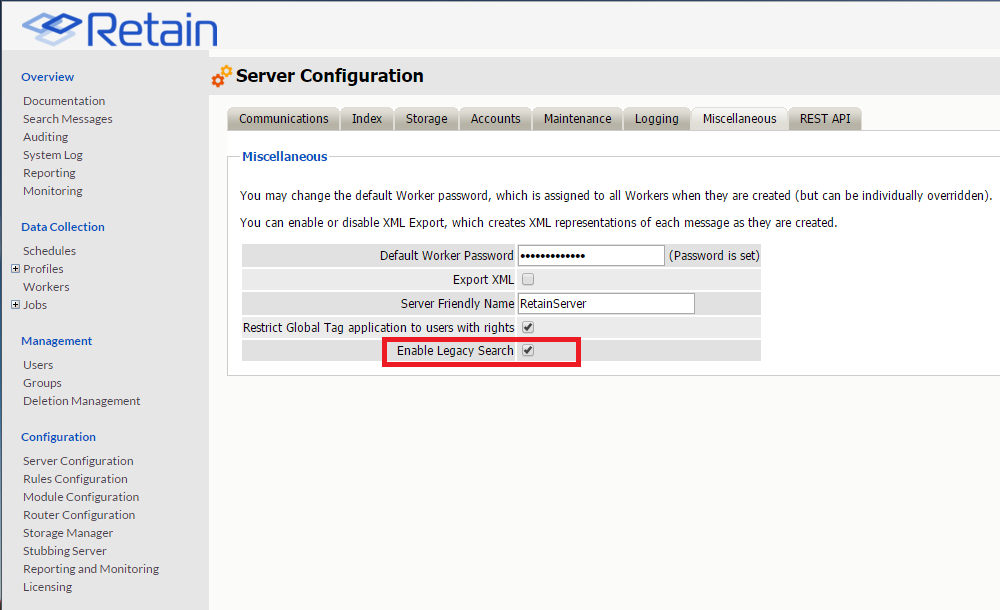This screenshot has width=1000, height=610.
Task: Open Deletion Management
Action: [x=82, y=401]
